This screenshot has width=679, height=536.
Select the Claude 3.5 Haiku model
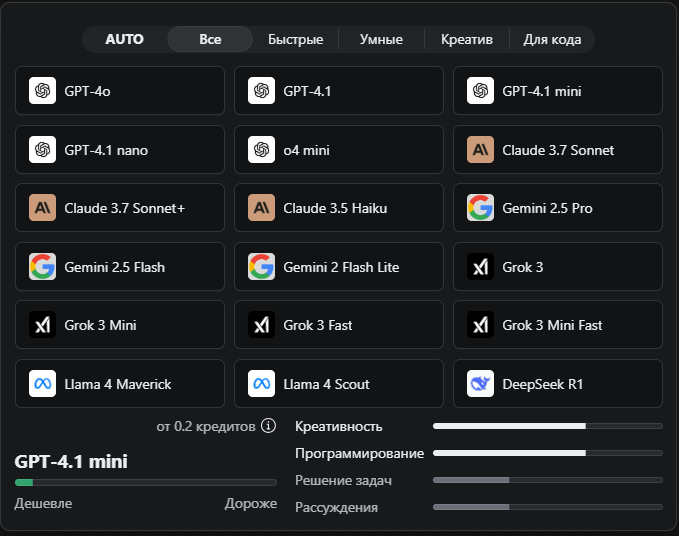coord(339,208)
